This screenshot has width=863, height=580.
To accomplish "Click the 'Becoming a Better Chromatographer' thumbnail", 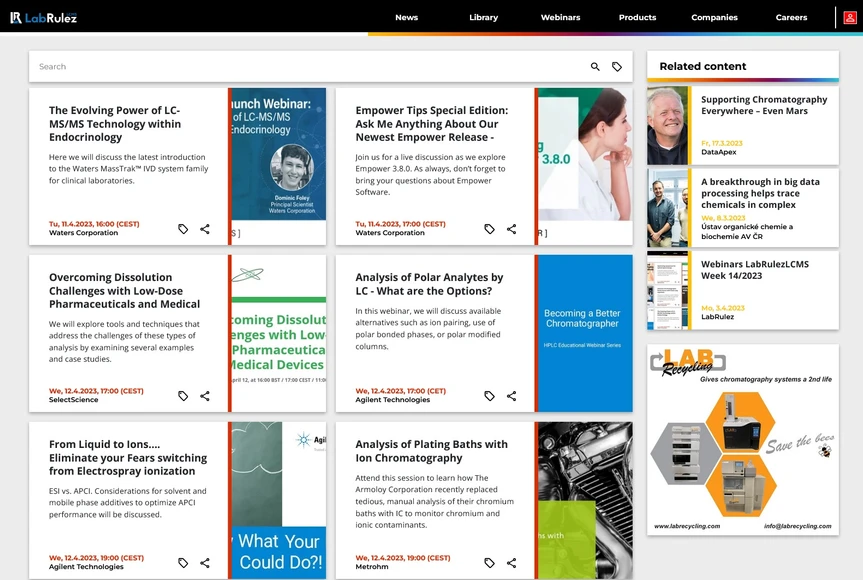I will (585, 333).
